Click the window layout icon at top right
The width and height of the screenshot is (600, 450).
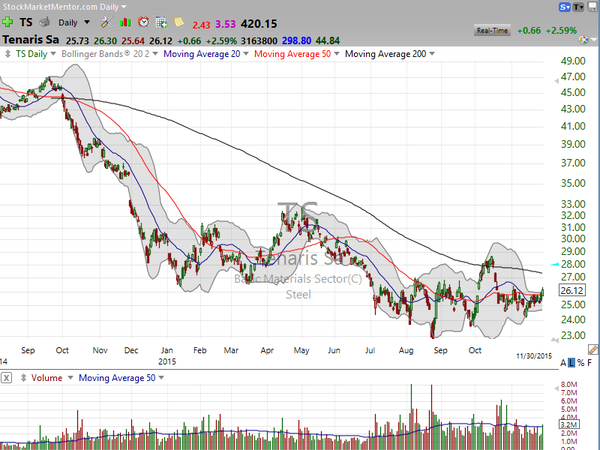[x=592, y=7]
